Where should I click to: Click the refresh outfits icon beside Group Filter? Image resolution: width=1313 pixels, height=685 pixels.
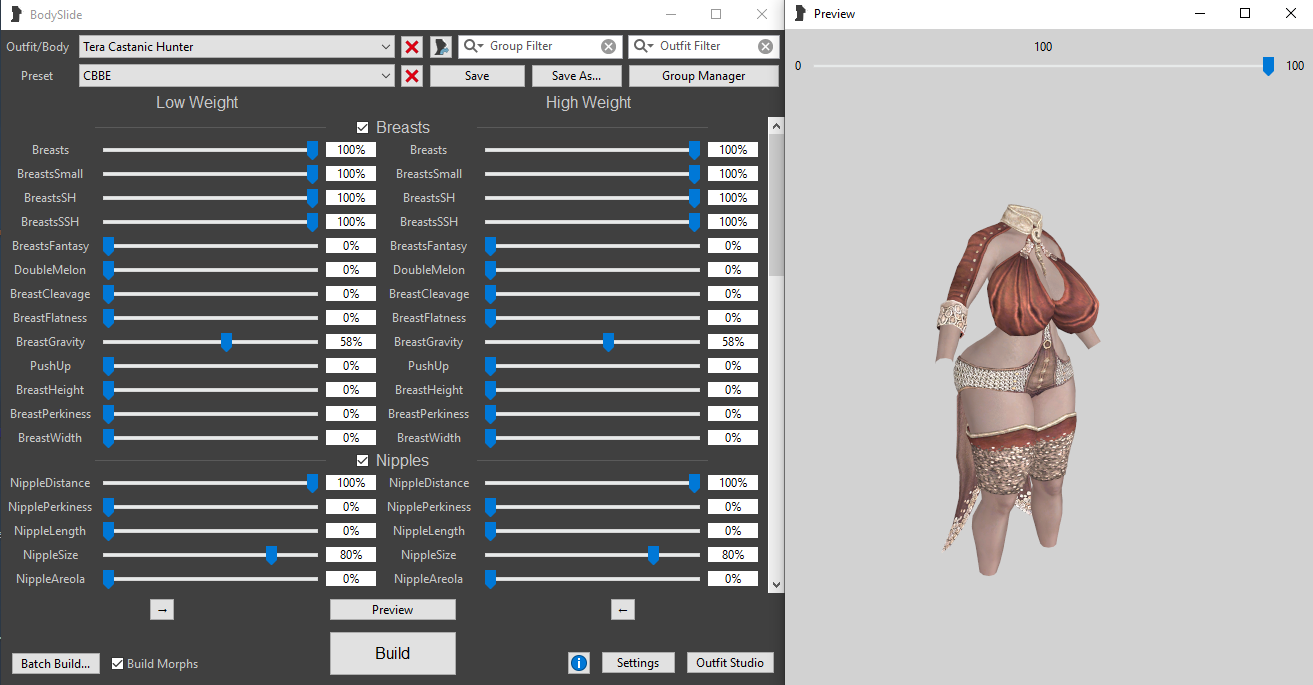click(x=441, y=47)
